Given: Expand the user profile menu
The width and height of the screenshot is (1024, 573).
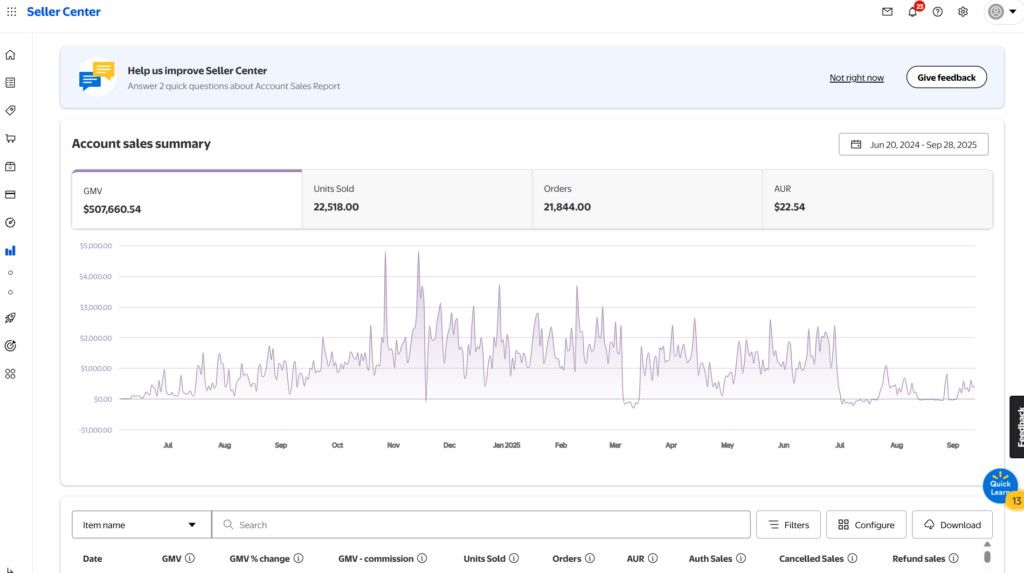Looking at the screenshot, I should 1001,12.
